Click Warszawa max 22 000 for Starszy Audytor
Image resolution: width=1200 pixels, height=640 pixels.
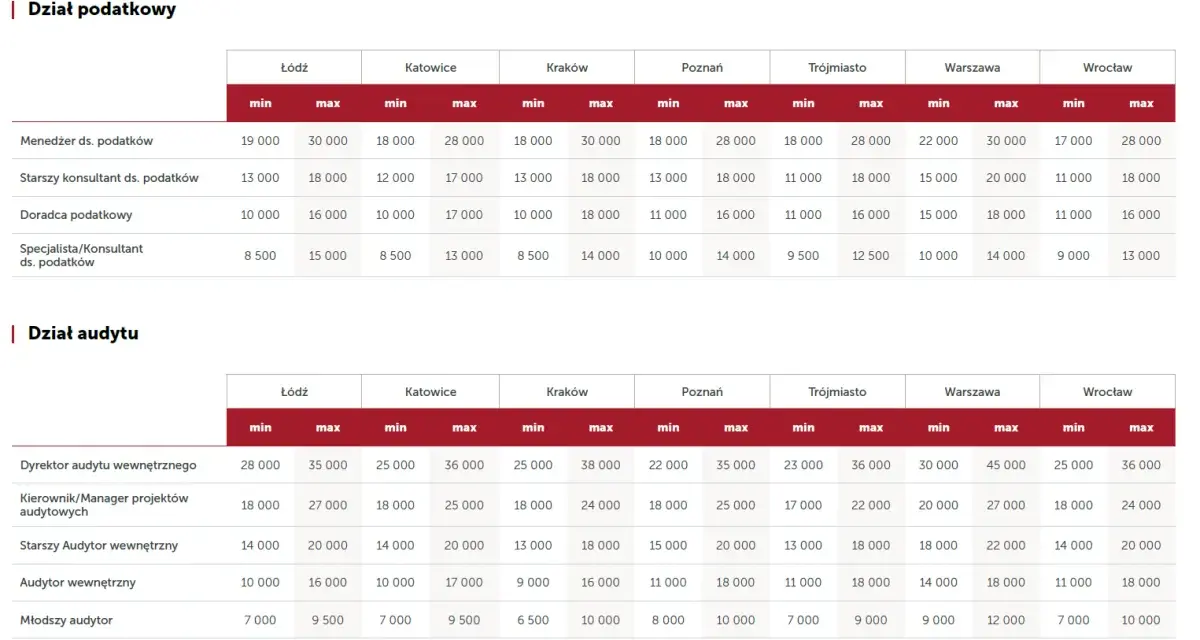pos(1006,546)
